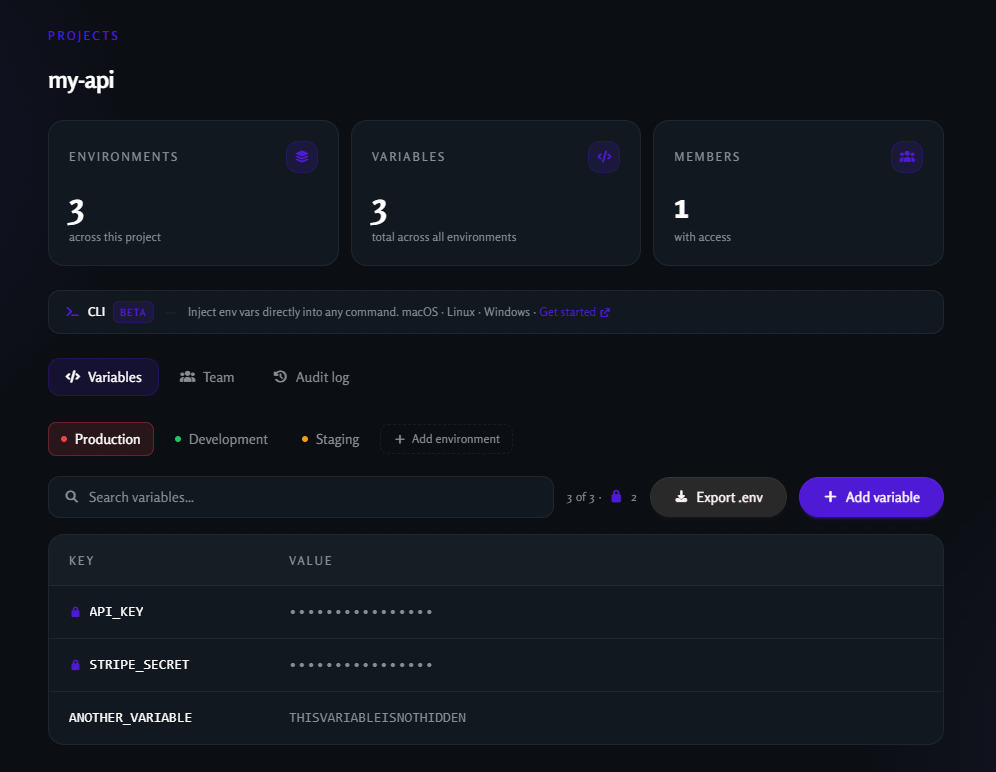Click the Add variable button
This screenshot has height=772, width=996.
click(871, 496)
